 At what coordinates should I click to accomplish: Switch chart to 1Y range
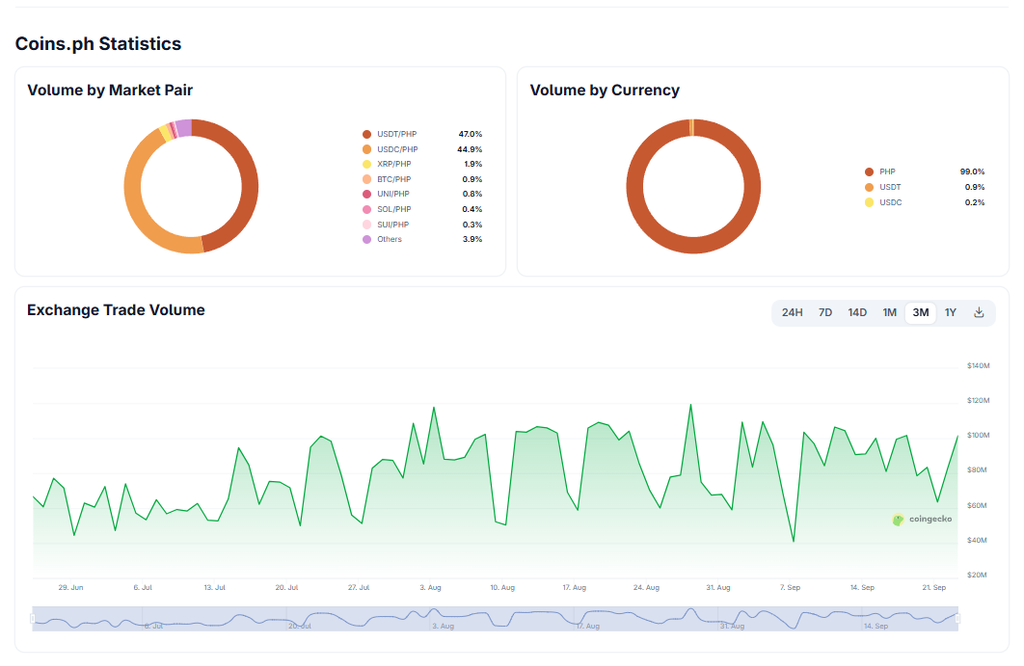tap(951, 313)
